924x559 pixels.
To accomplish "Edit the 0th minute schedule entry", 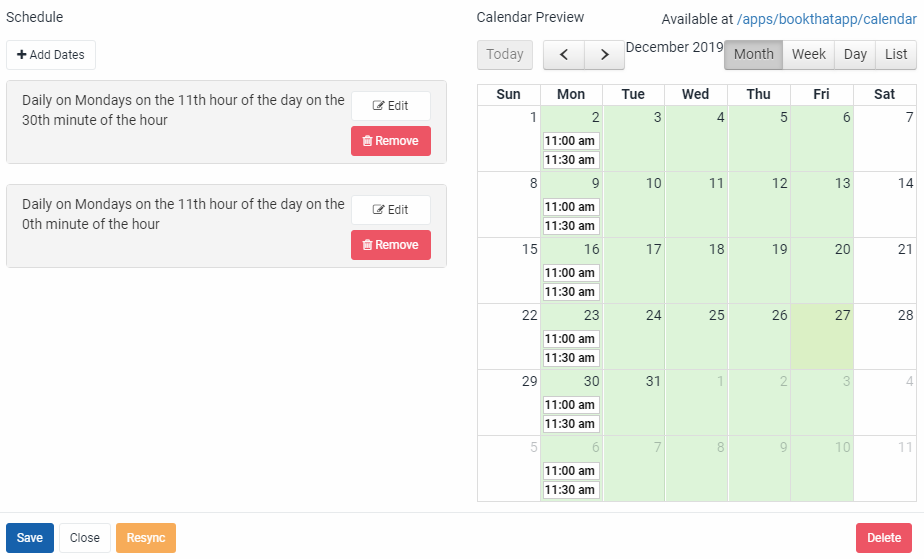I will [x=391, y=210].
